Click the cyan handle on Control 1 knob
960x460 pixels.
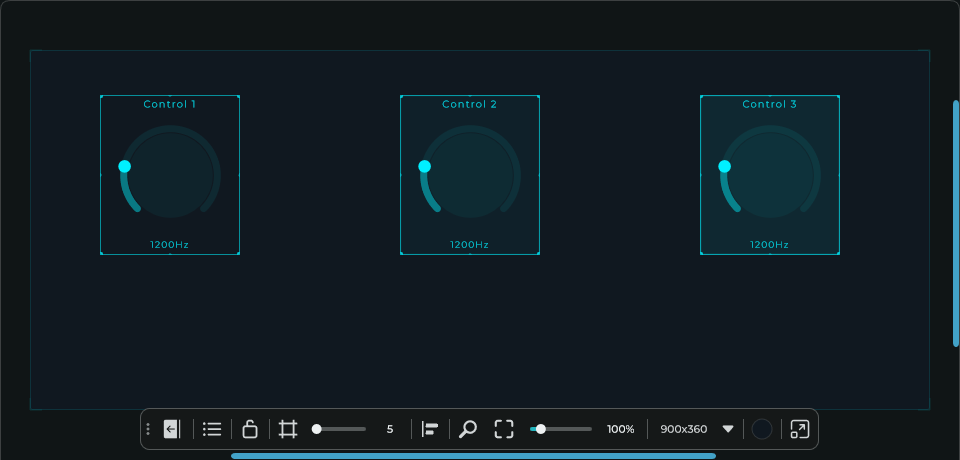(x=124, y=167)
